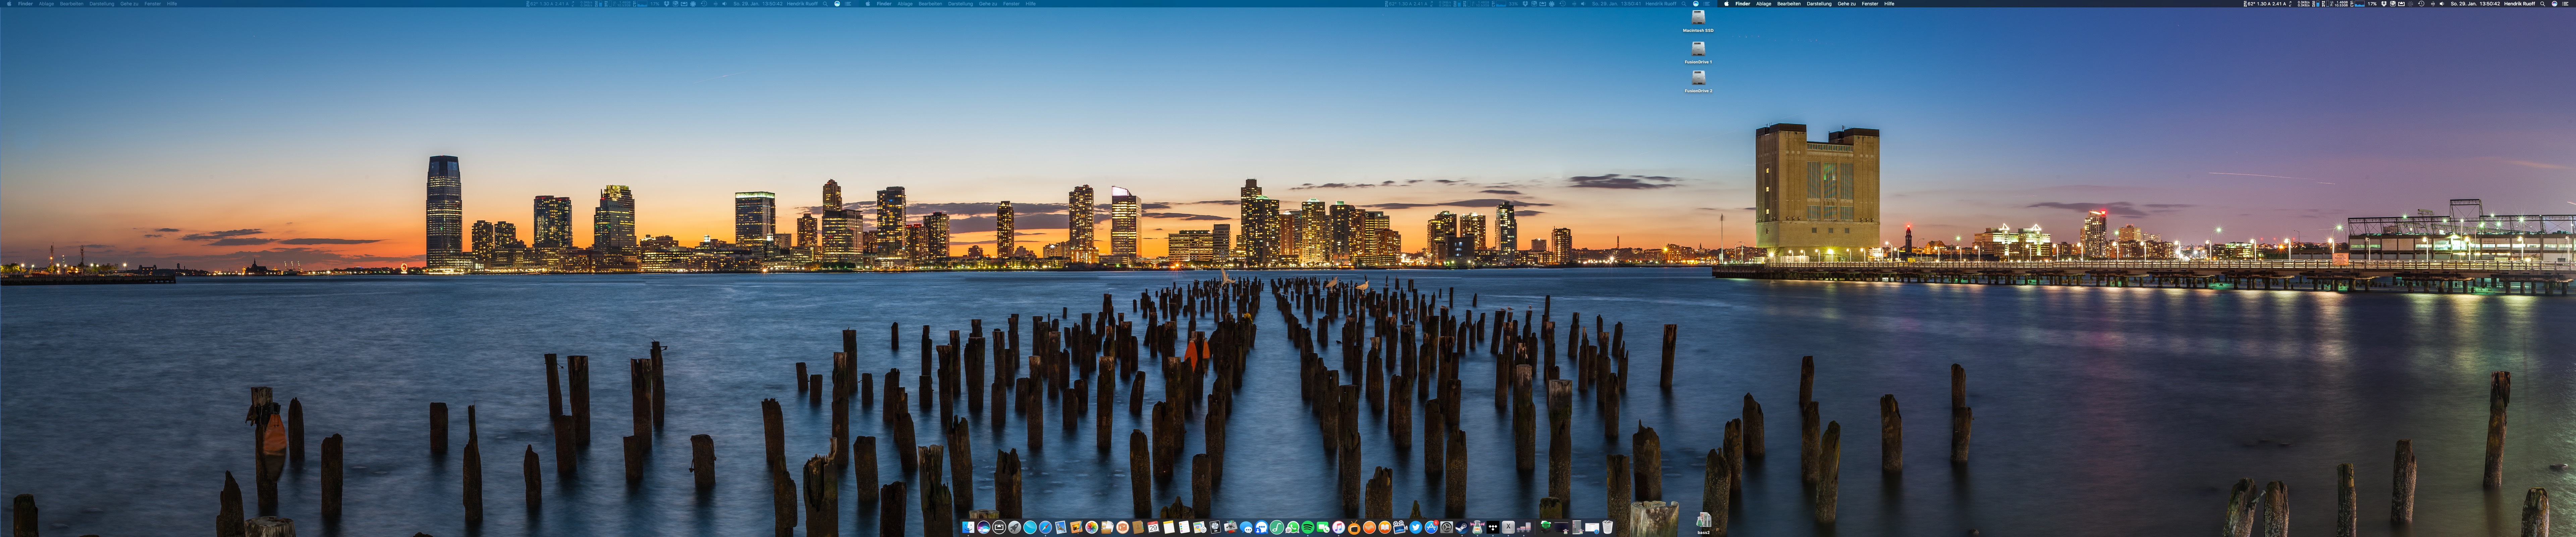Open WhatsApp in the Dock

coord(1293,527)
